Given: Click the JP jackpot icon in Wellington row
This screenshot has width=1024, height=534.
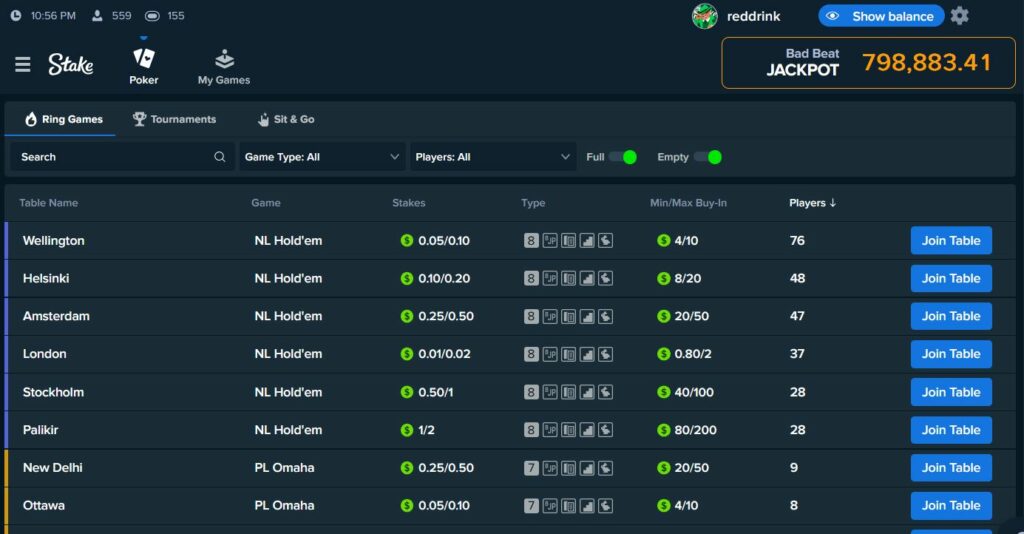Looking at the screenshot, I should point(550,241).
